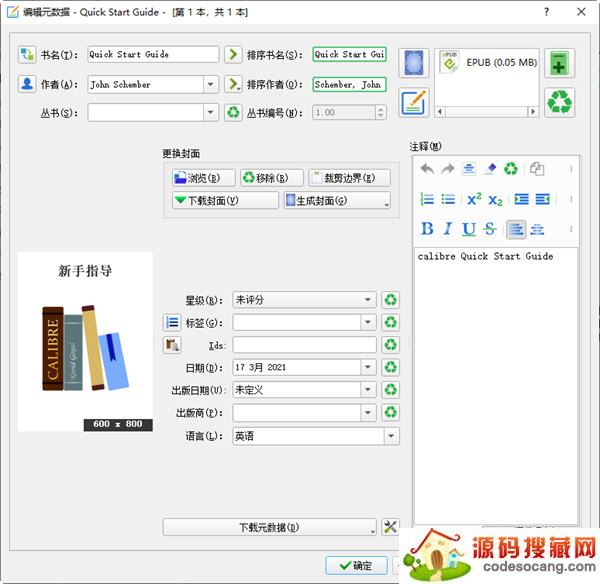Open the date picker for 17 3月 2021
The height and width of the screenshot is (584, 600).
[368, 367]
